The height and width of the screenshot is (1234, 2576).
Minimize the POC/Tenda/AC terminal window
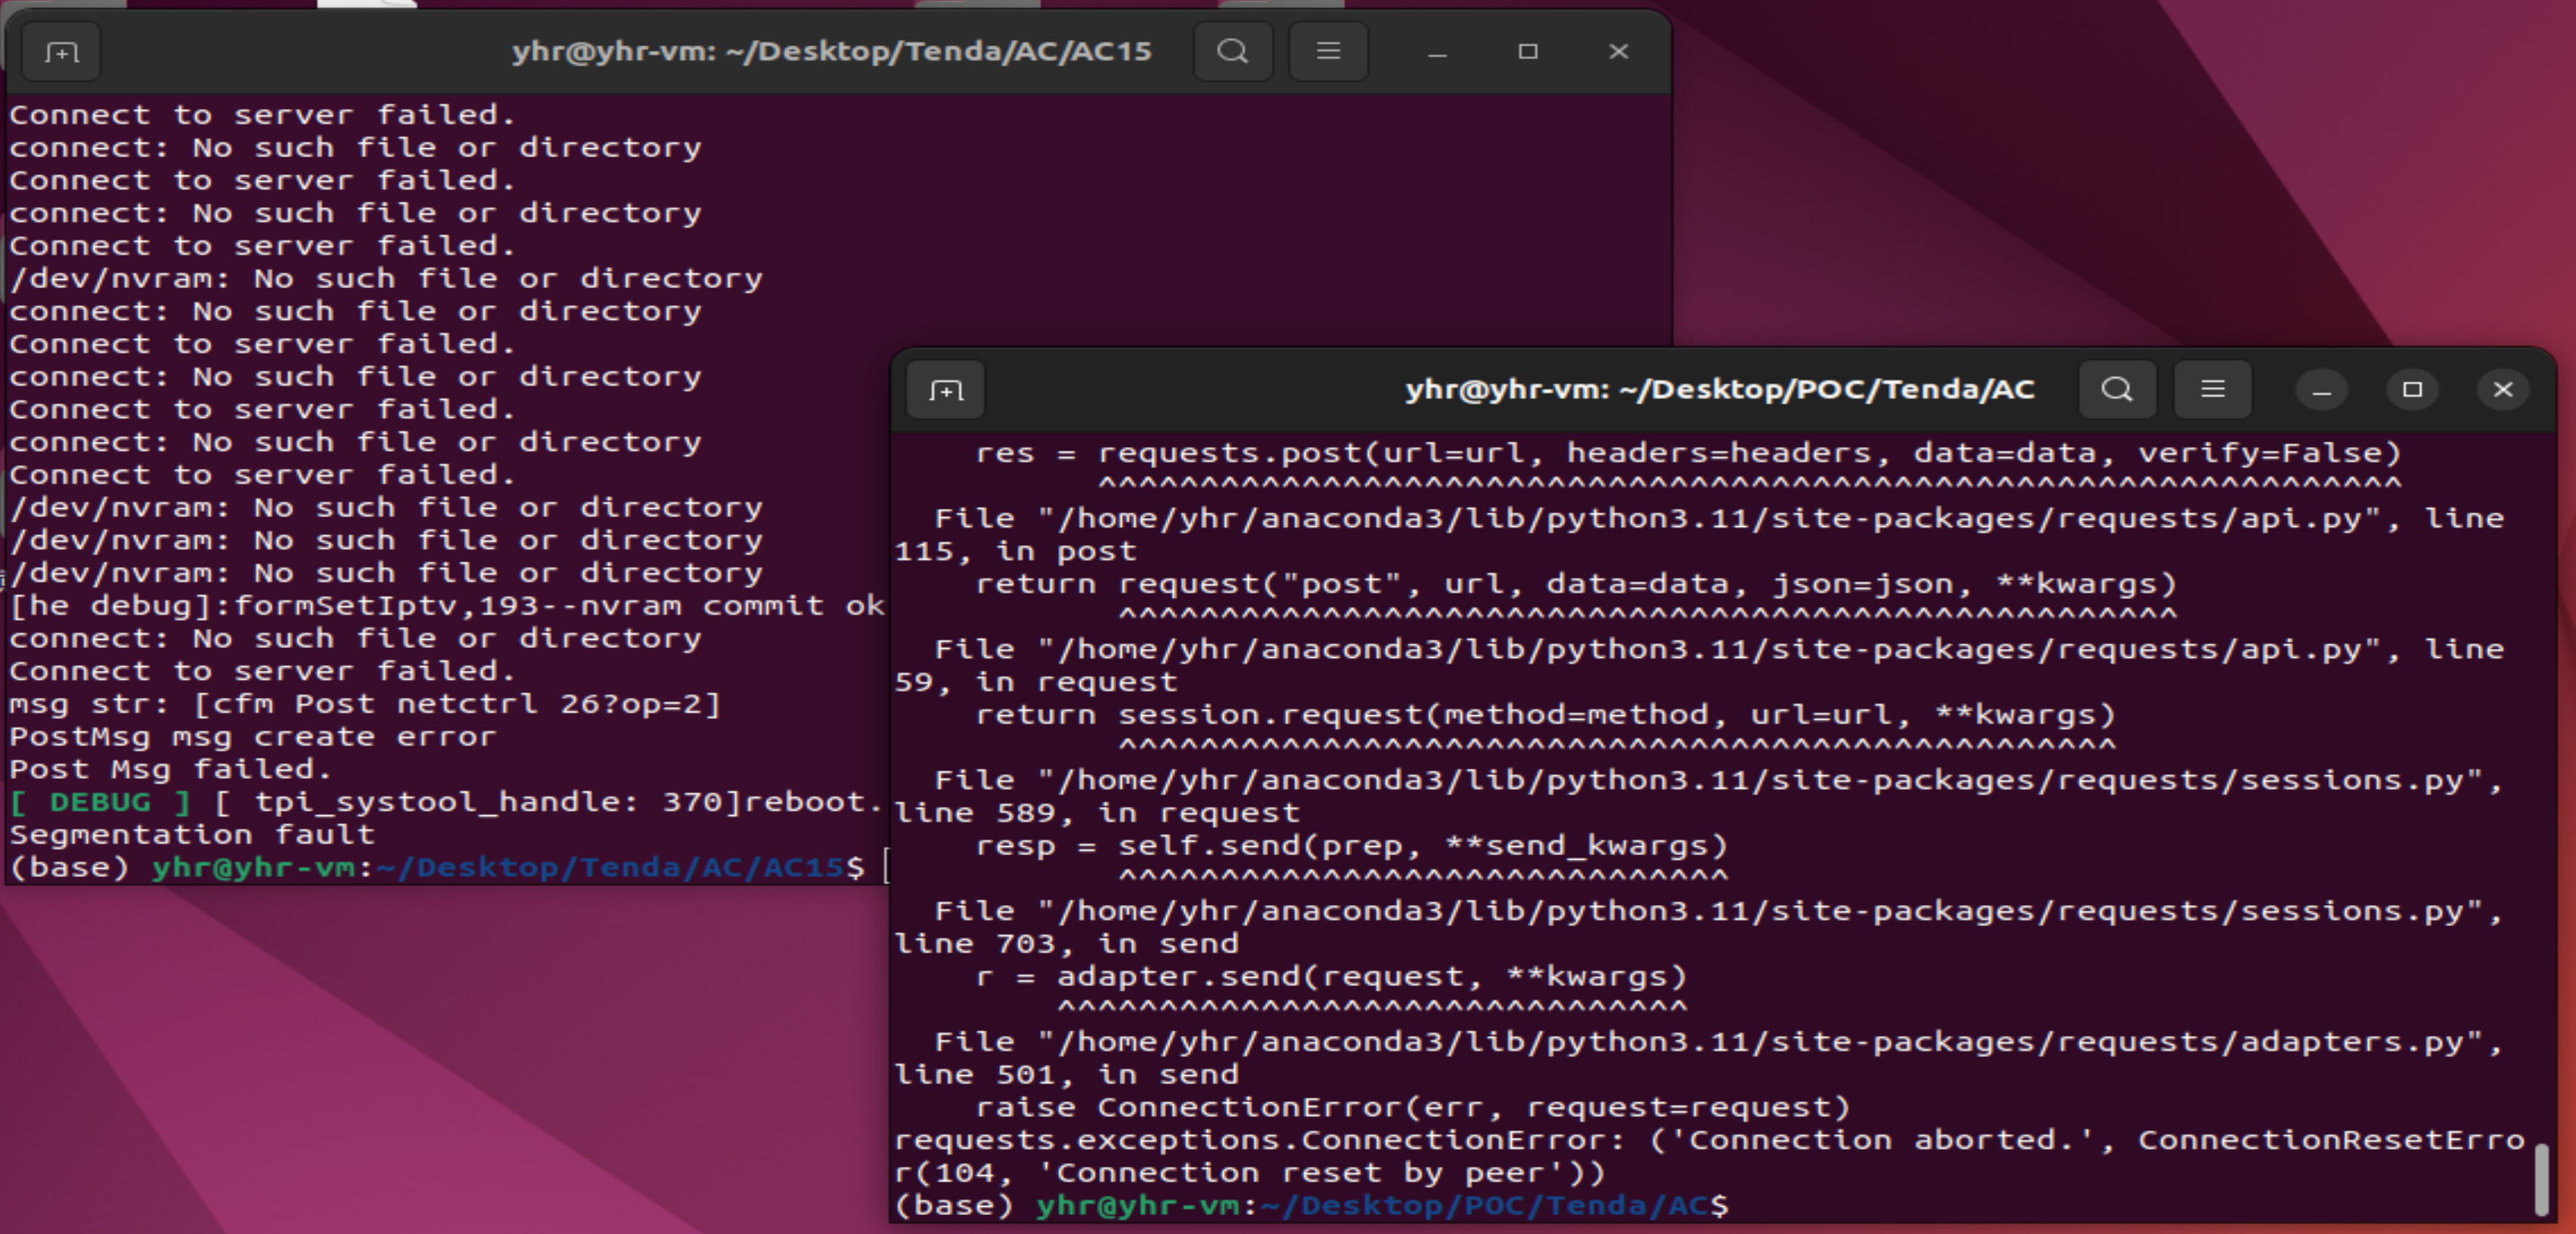(x=2321, y=390)
